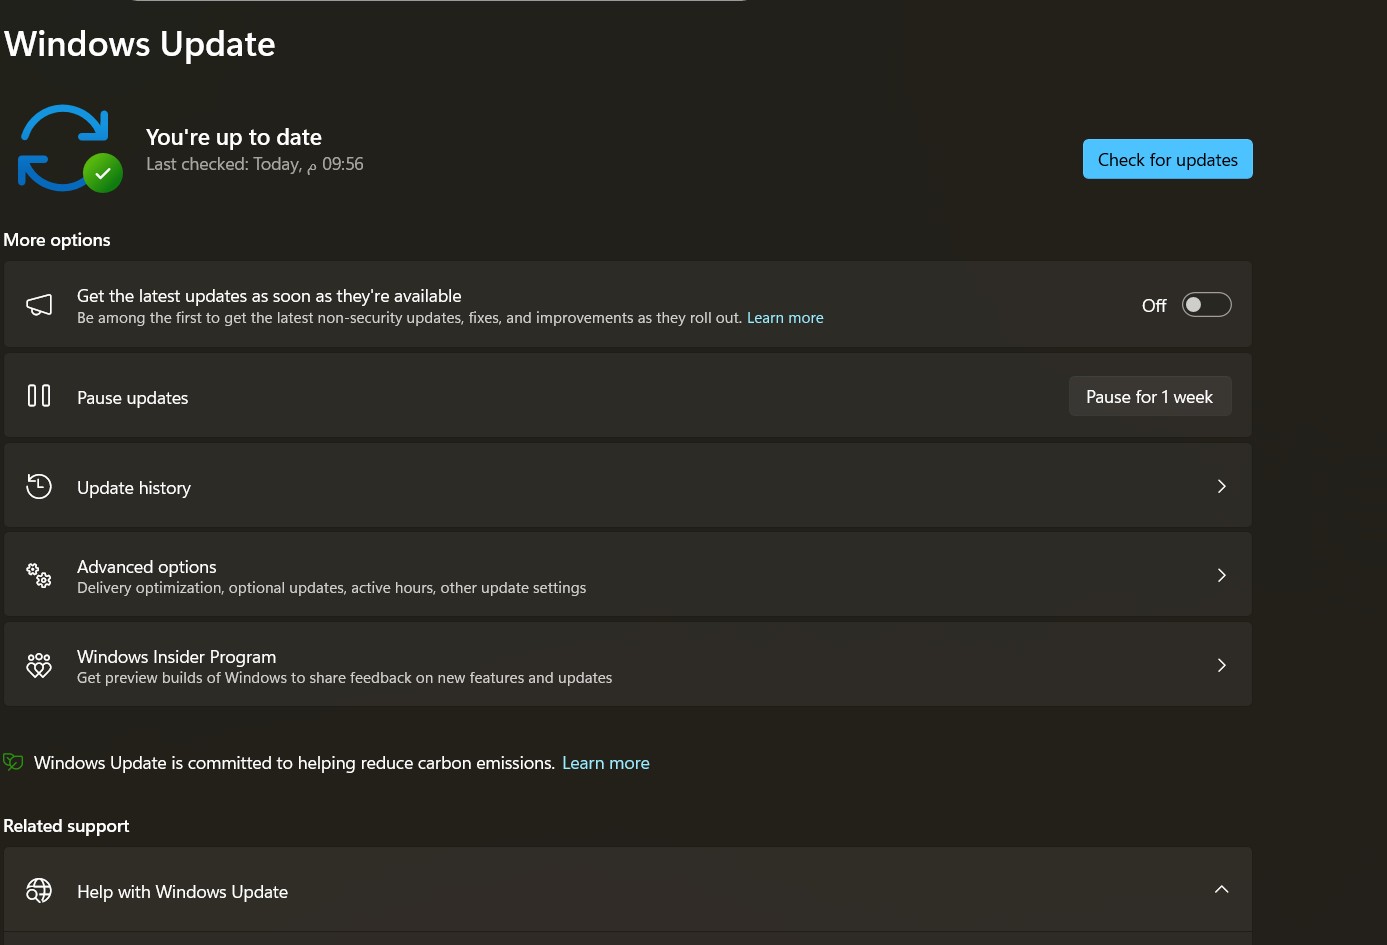Open Update history via its chevron
The height and width of the screenshot is (945, 1387).
(1221, 486)
